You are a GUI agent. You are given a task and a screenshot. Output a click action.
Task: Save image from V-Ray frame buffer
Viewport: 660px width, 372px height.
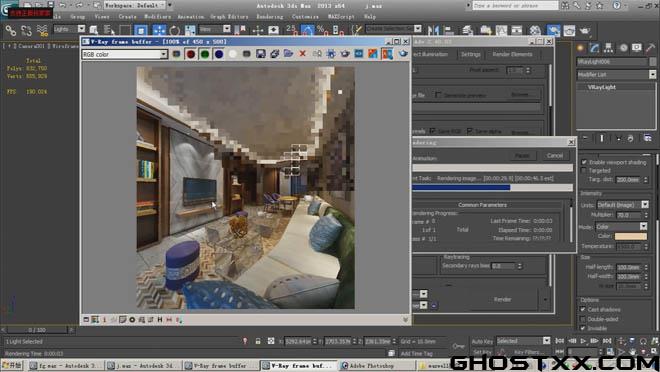(x=261, y=54)
